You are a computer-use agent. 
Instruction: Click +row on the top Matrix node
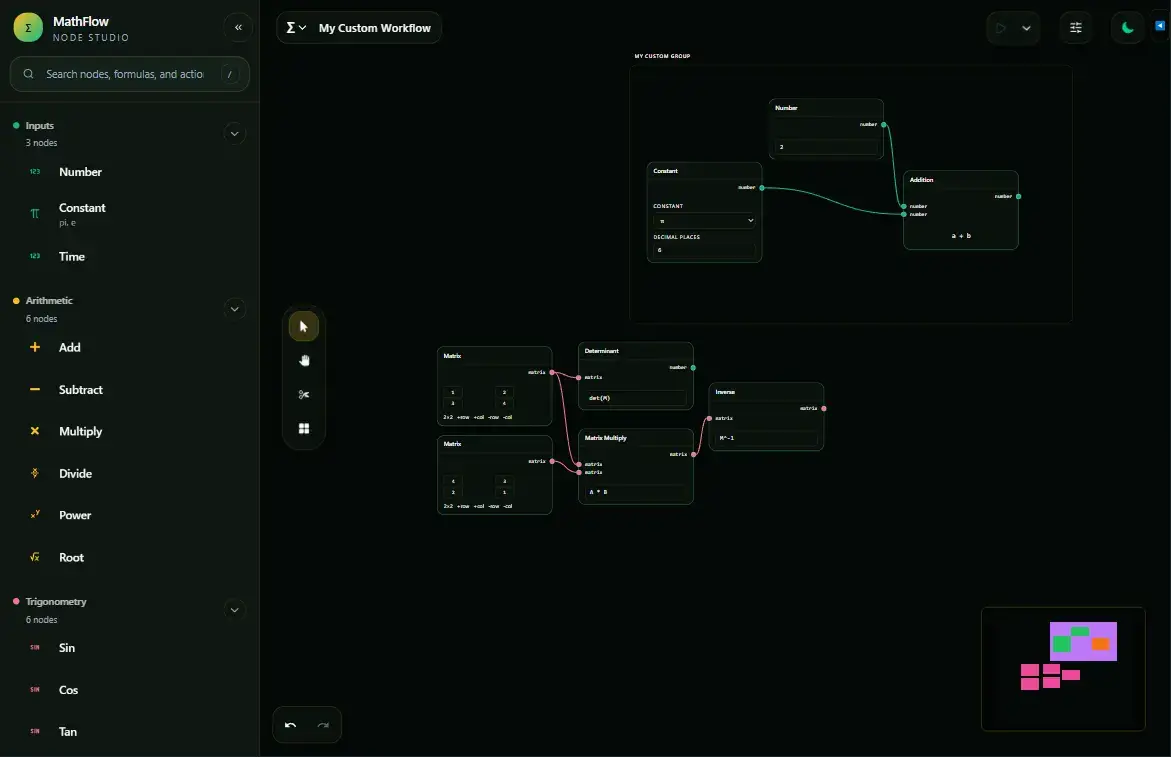[463, 417]
